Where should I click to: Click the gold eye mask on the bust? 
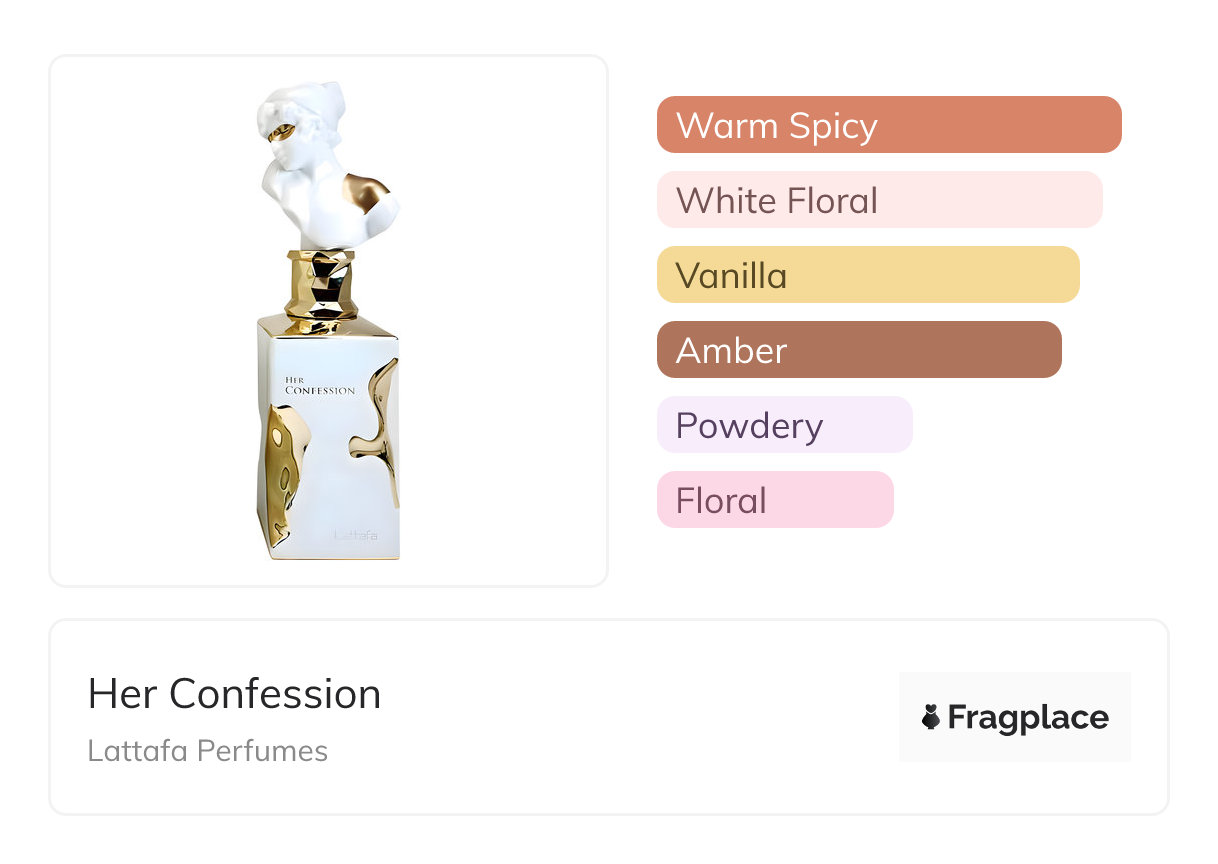coord(283,130)
